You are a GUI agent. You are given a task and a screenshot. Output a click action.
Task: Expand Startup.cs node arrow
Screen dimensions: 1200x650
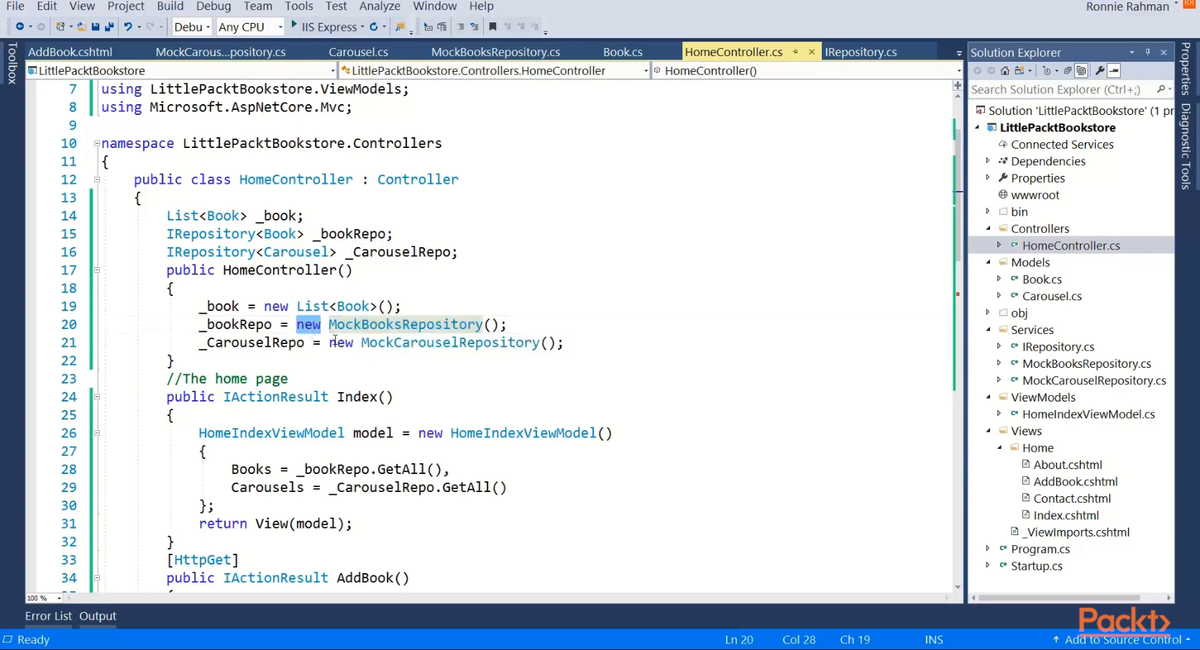(988, 566)
